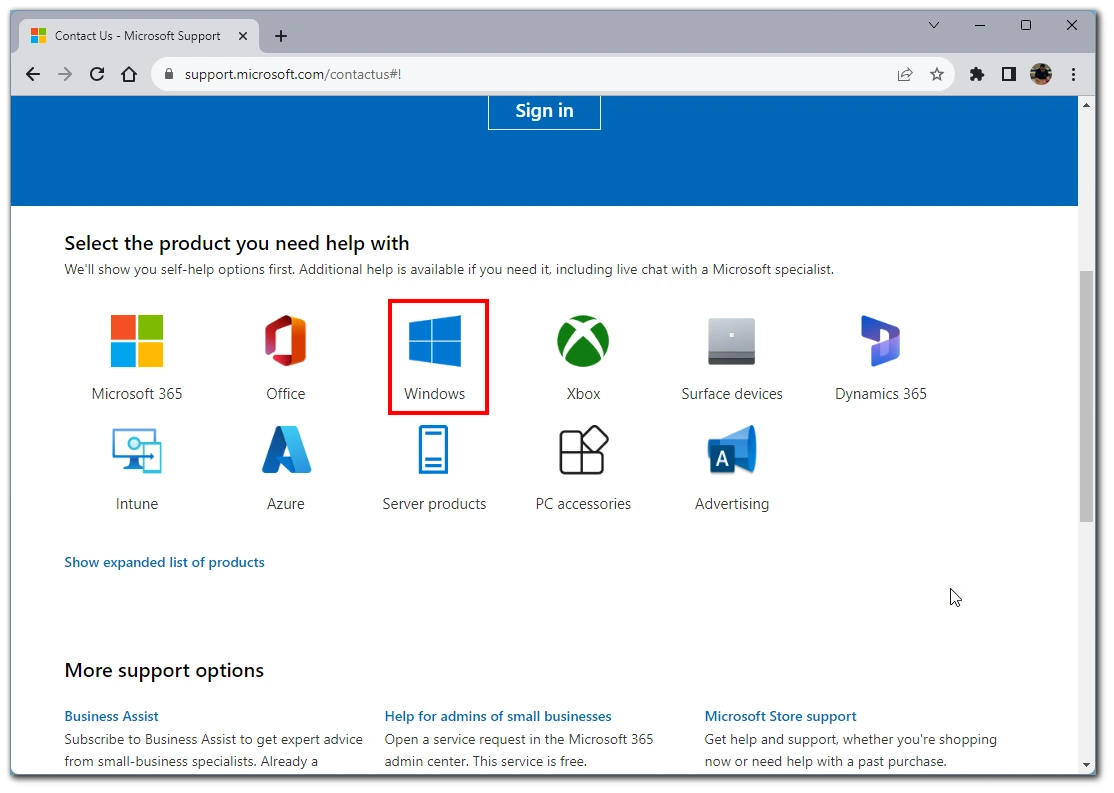Click the Sign in button

coord(544,112)
